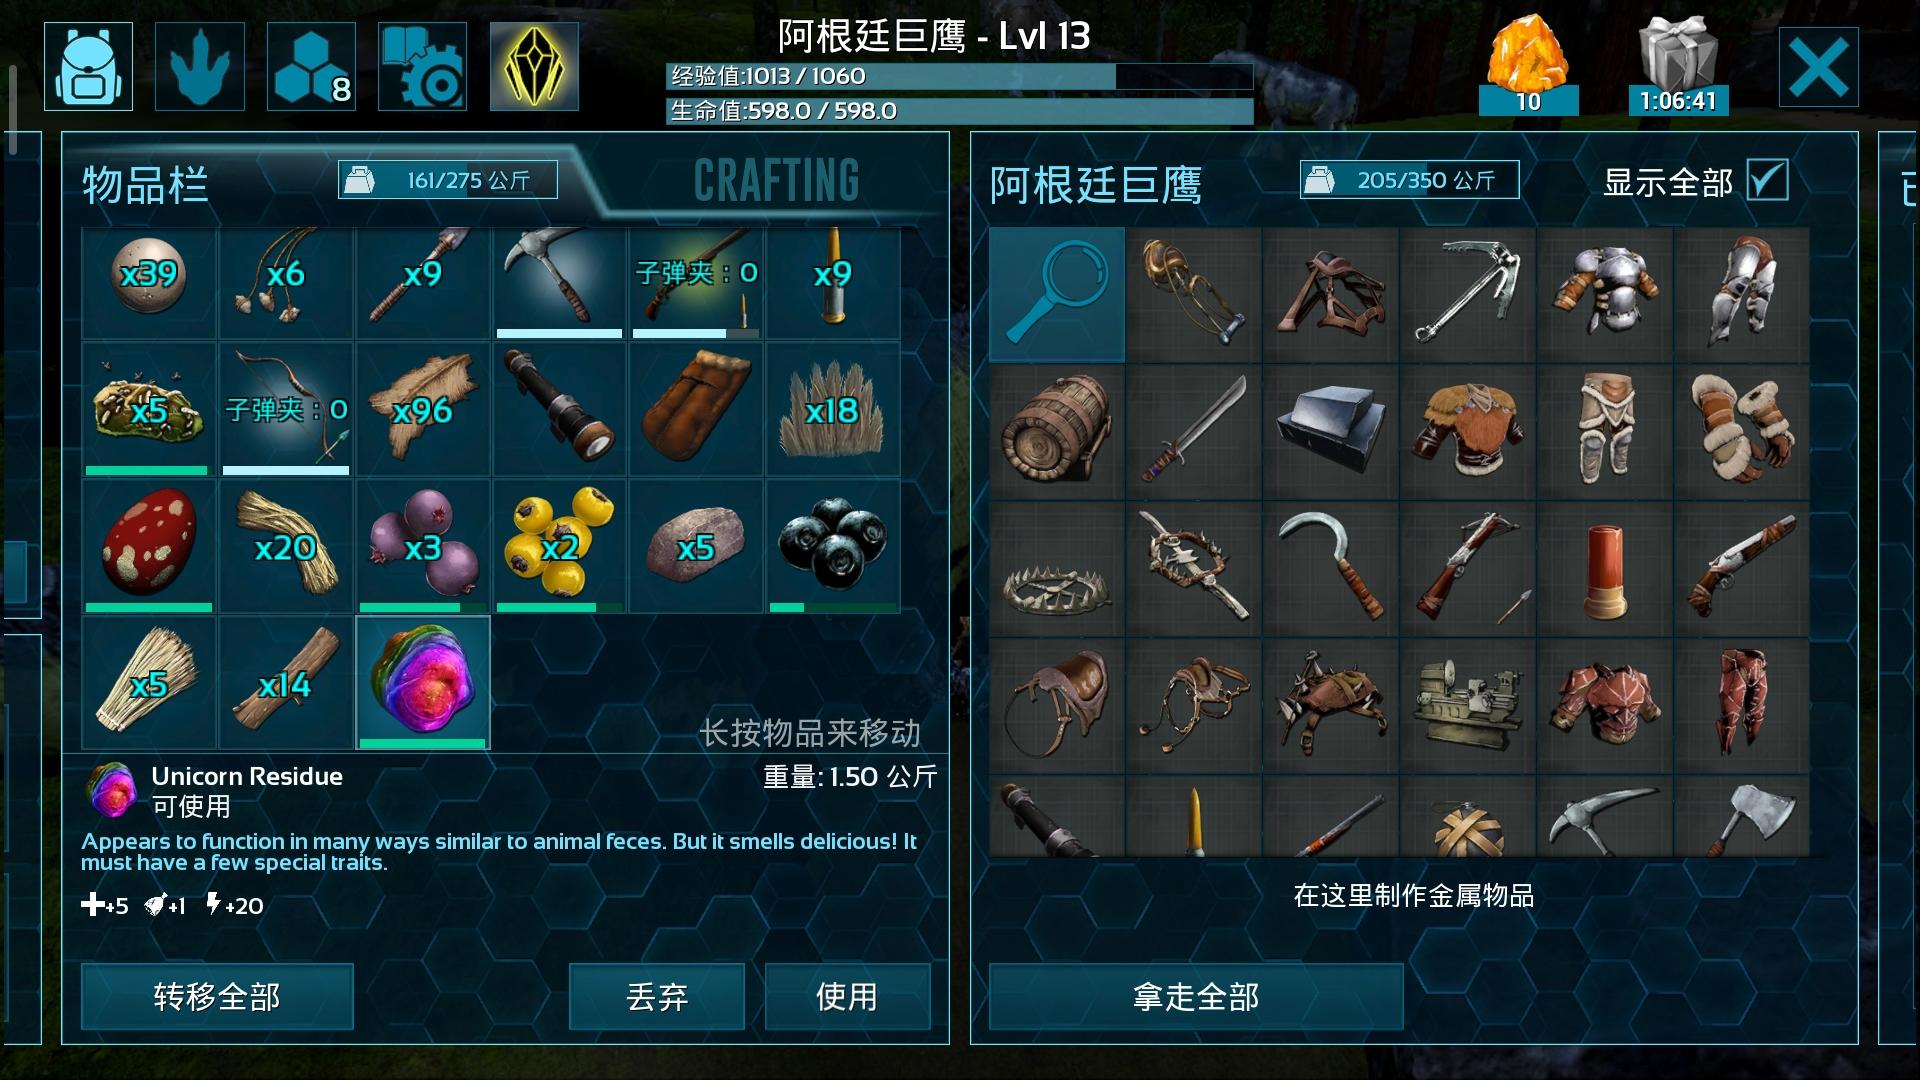The height and width of the screenshot is (1080, 1920).
Task: Open the amber currency counter
Action: tap(1528, 66)
